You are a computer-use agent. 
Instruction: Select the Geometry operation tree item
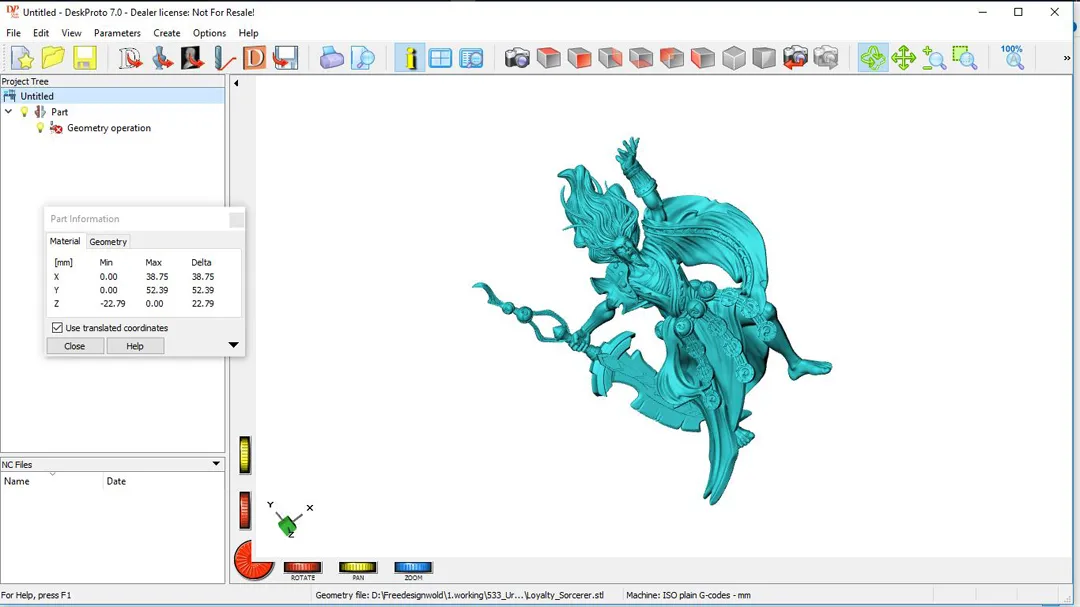[109, 127]
